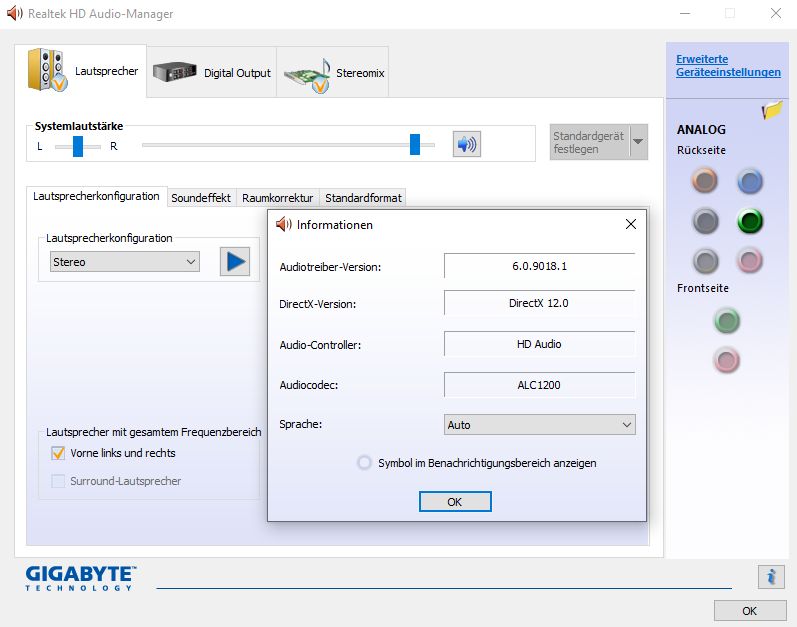Click the blue play test button
797x627 pixels.
pyautogui.click(x=235, y=262)
